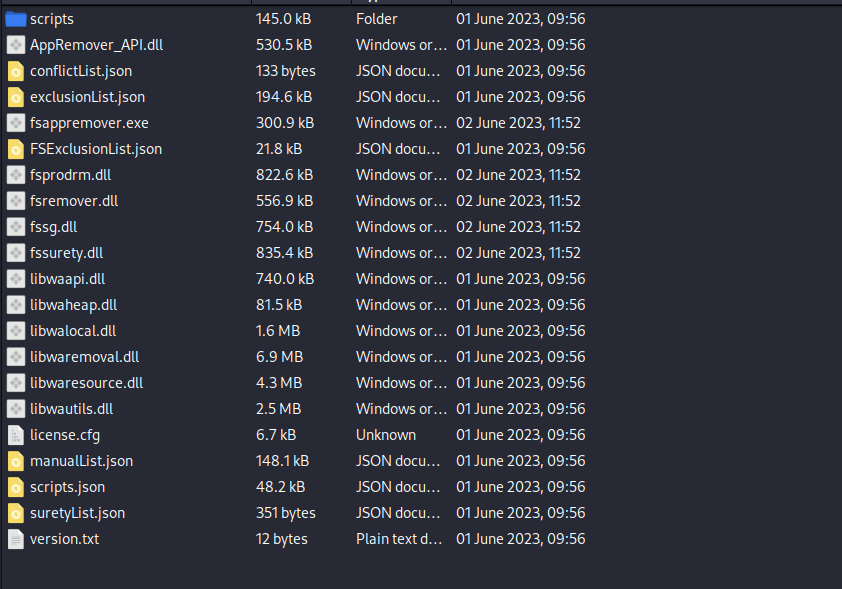Click the FSExclusionList.json file icon
This screenshot has width=842, height=589.
(x=15, y=149)
